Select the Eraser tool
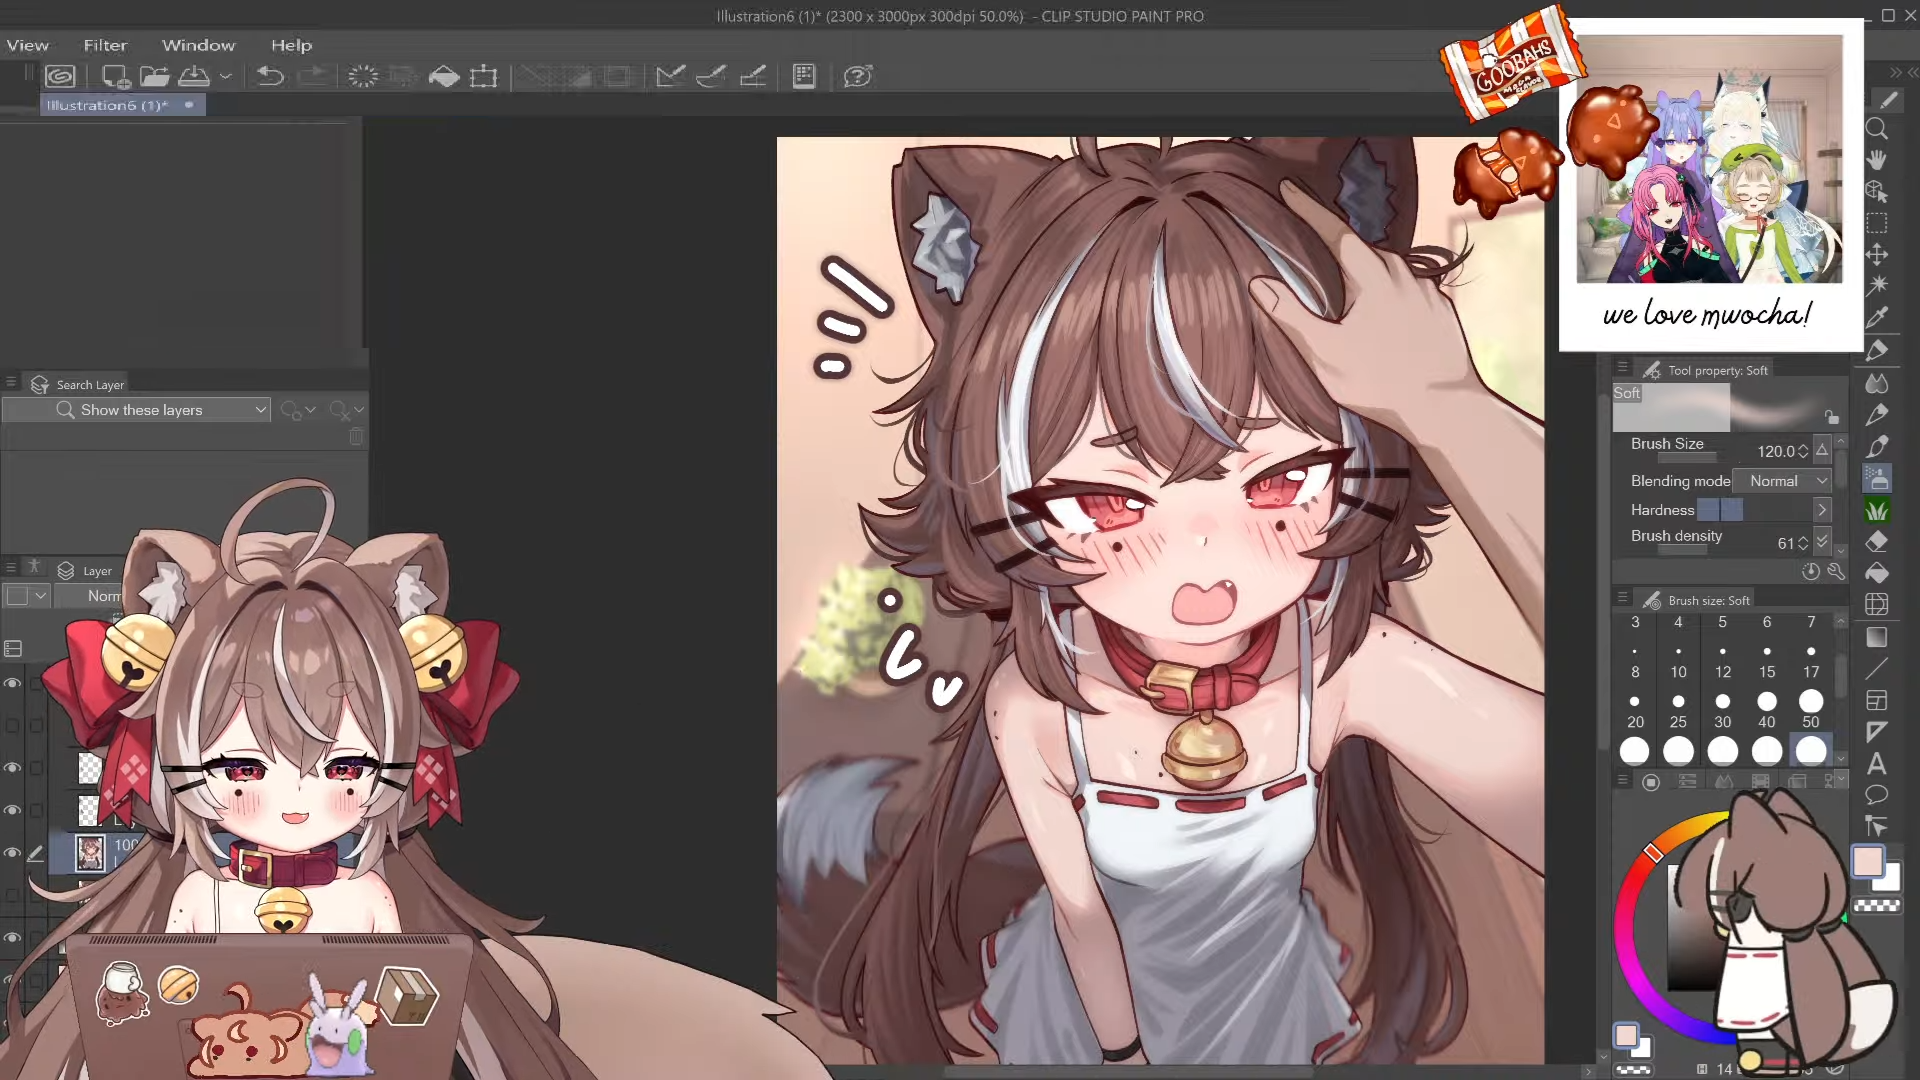 pyautogui.click(x=1877, y=541)
